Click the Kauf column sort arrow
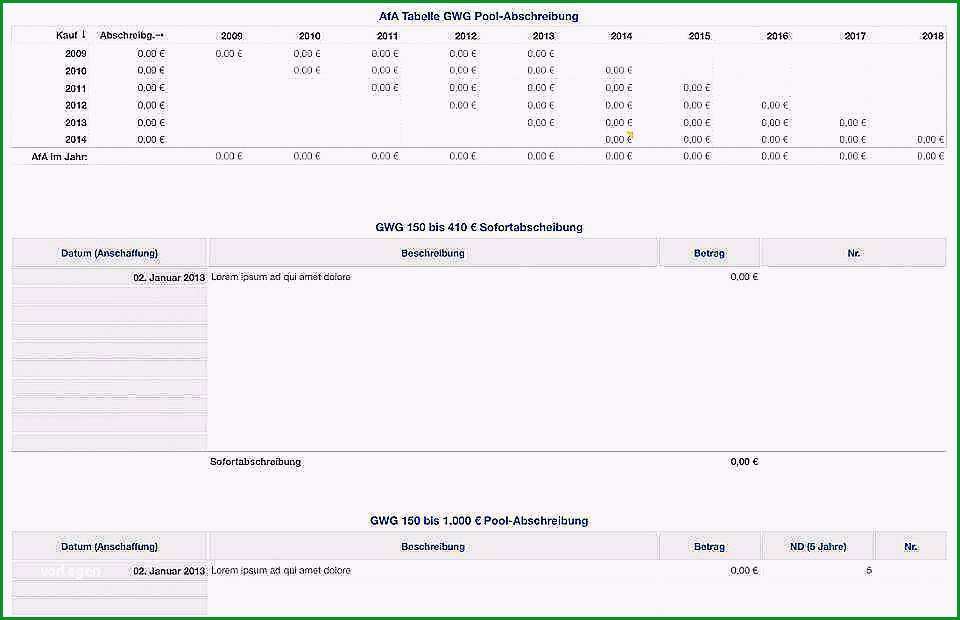This screenshot has height=620, width=960. point(84,35)
